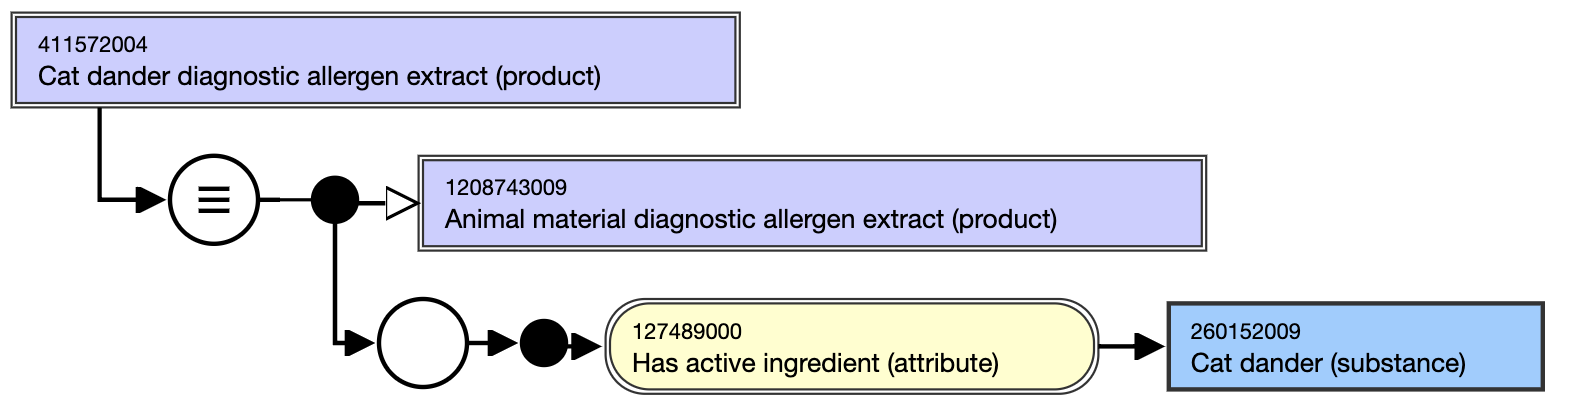
Task: Open the Cat dander (substance) box
Action: 1356,346
